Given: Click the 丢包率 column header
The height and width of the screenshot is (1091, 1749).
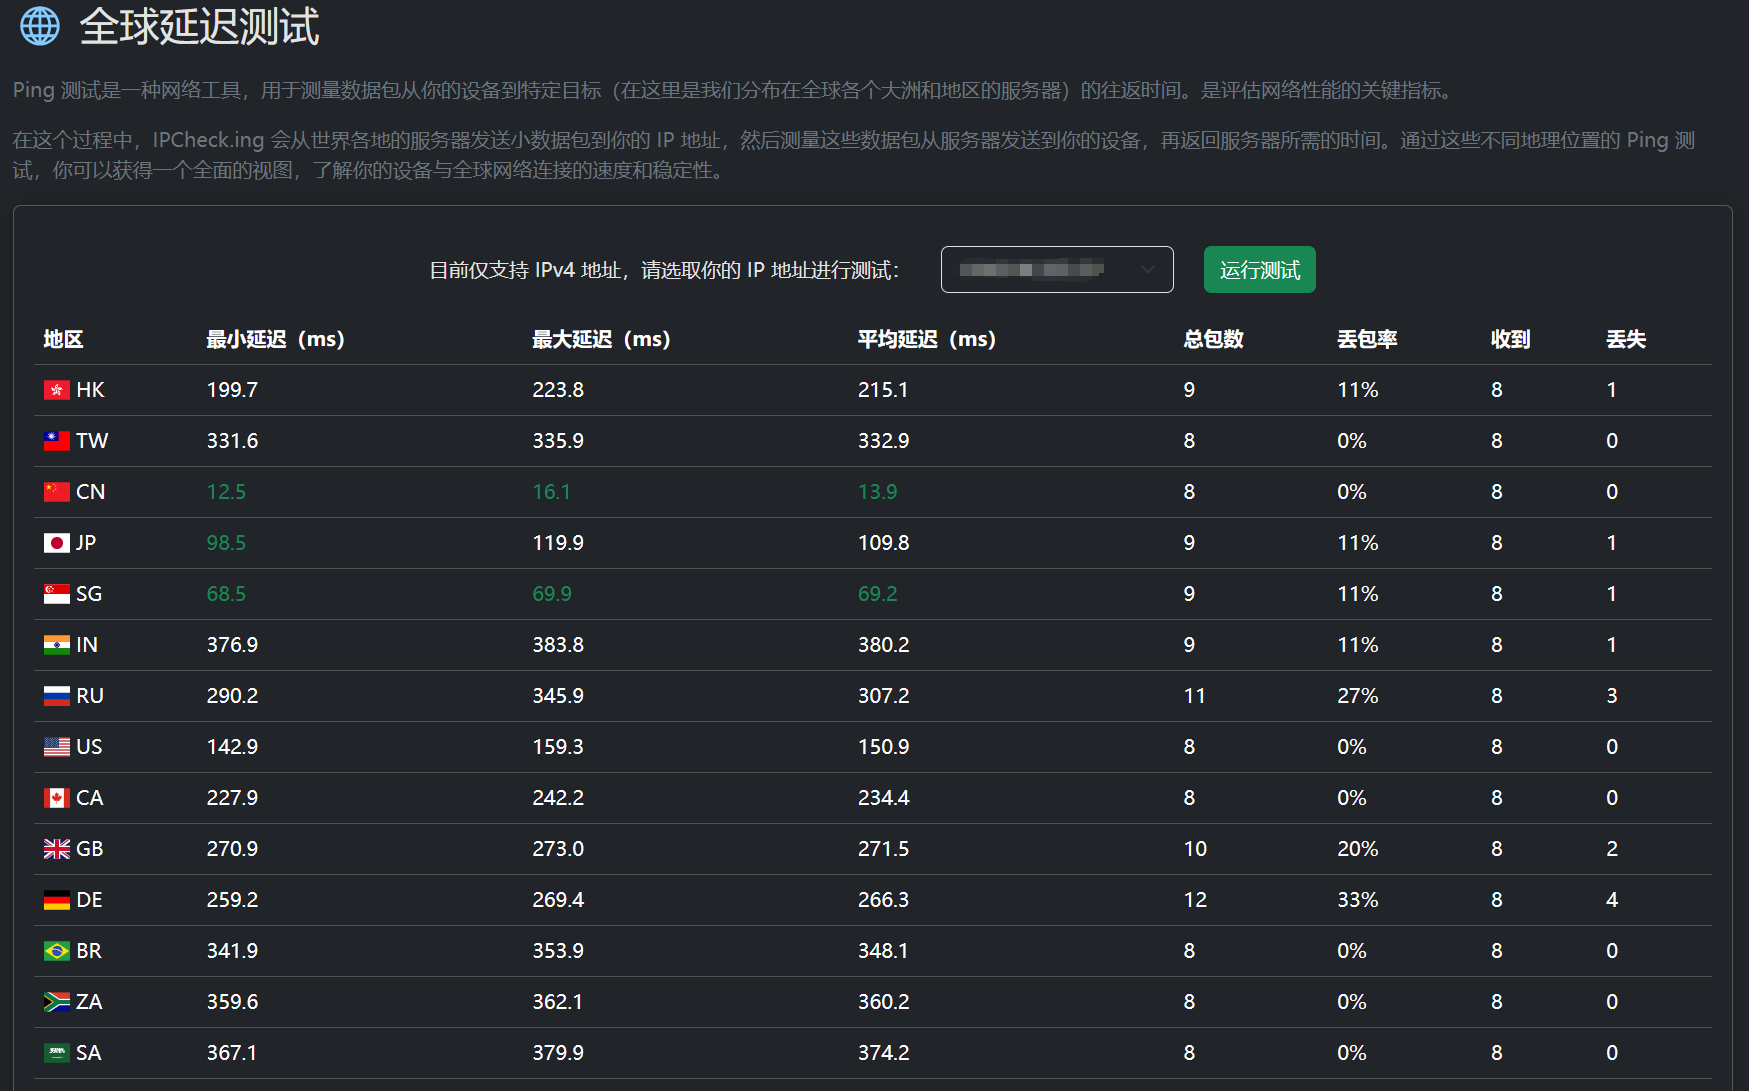Looking at the screenshot, I should coord(1366,339).
